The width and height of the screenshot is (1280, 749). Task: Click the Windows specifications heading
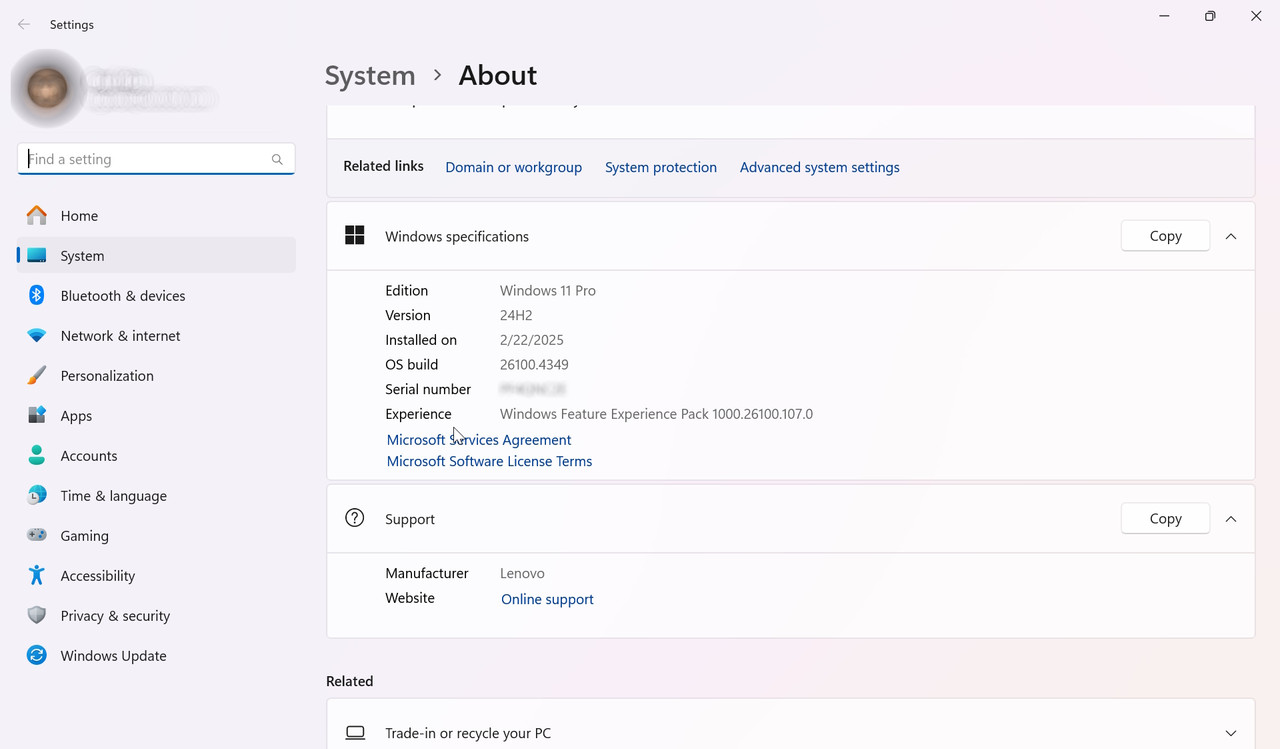(x=457, y=237)
